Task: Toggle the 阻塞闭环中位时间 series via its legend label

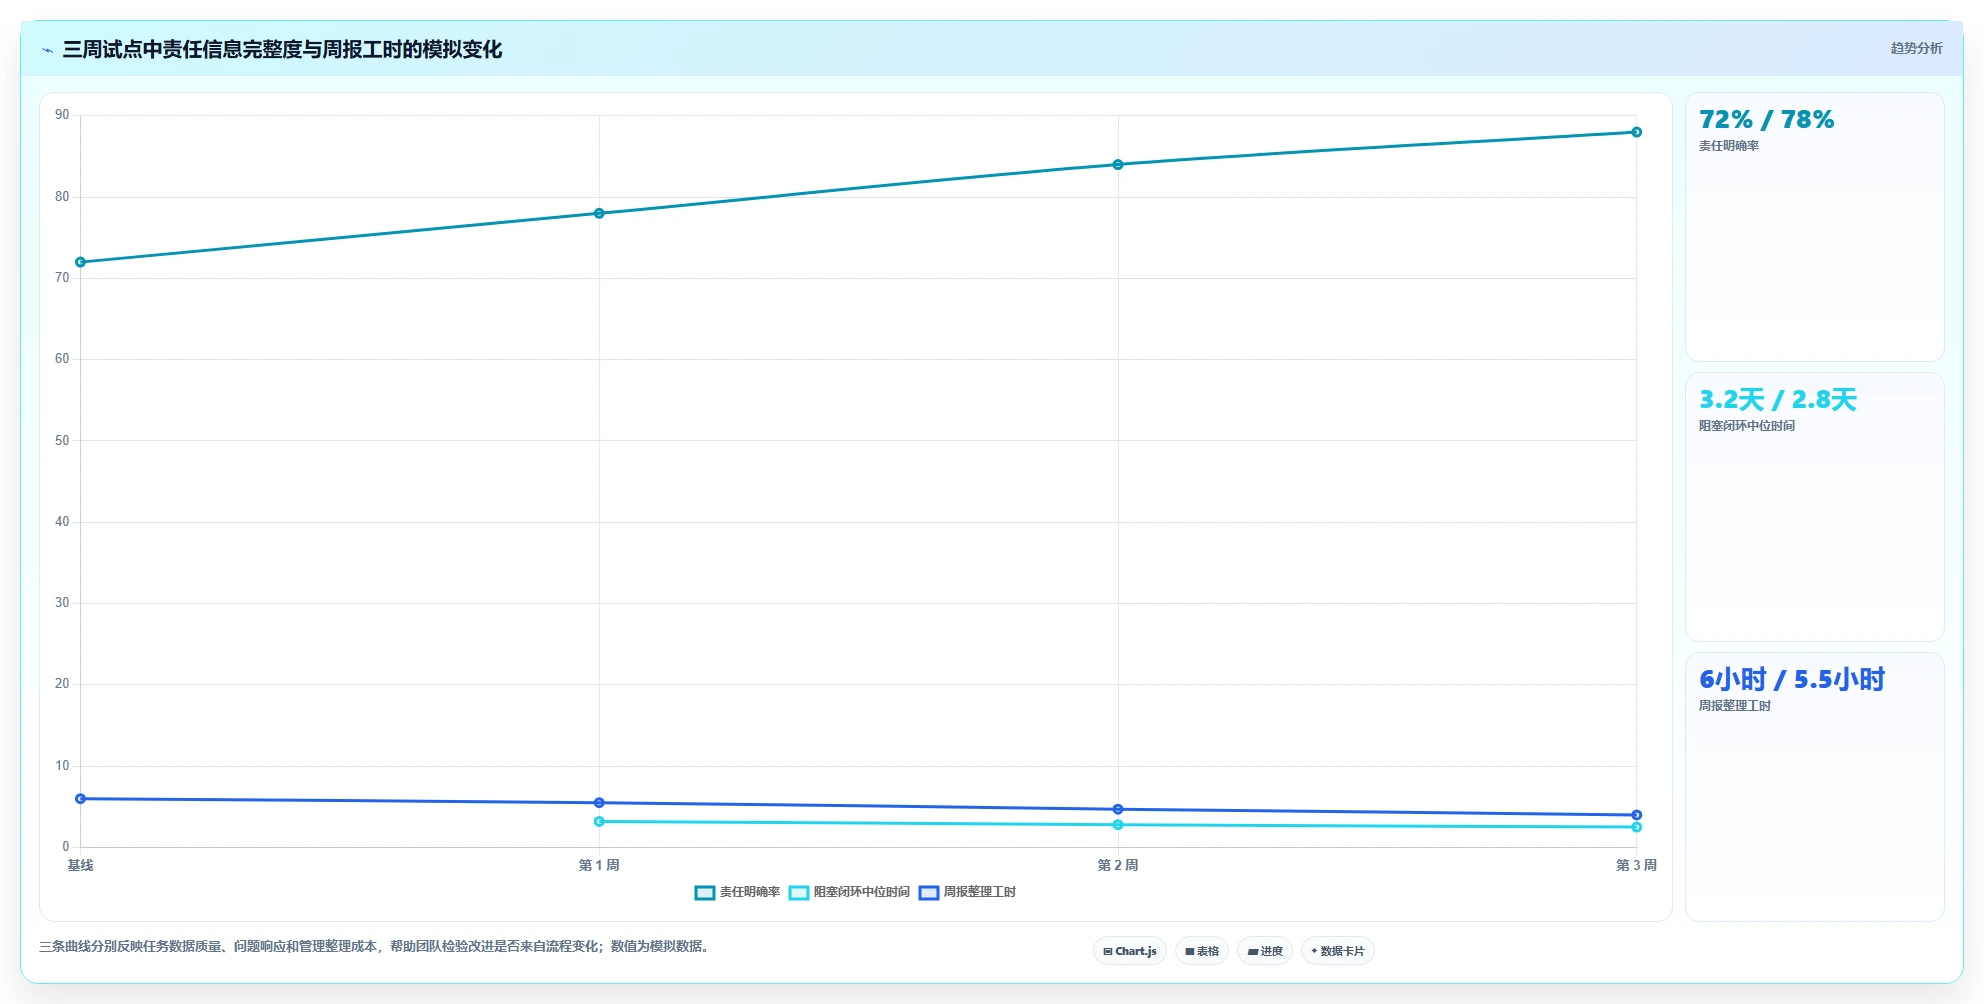Action: coord(861,892)
